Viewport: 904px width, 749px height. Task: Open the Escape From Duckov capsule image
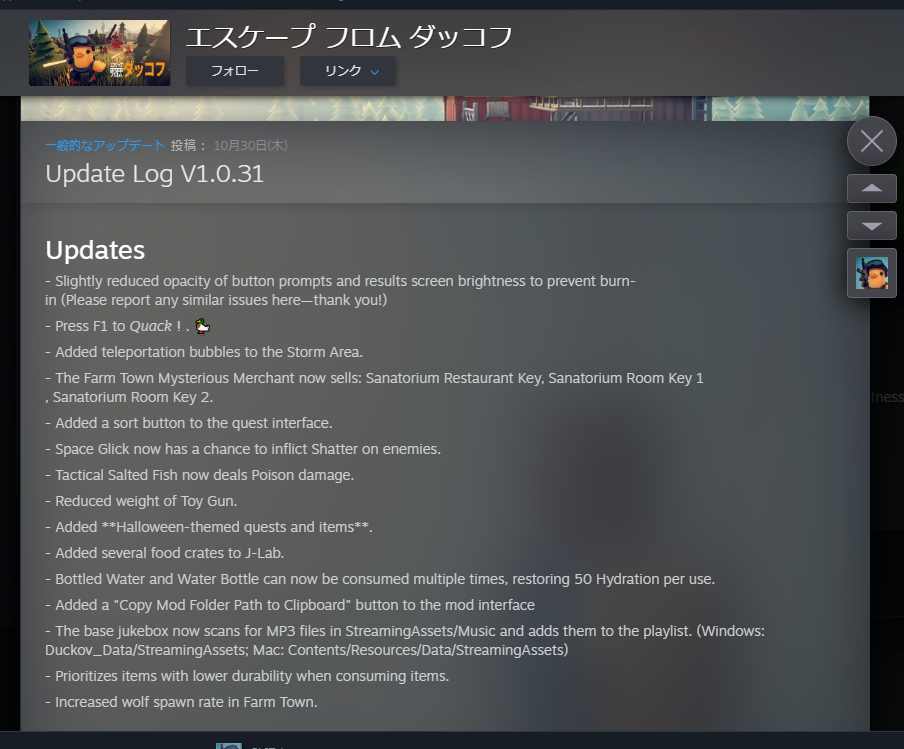(99, 53)
